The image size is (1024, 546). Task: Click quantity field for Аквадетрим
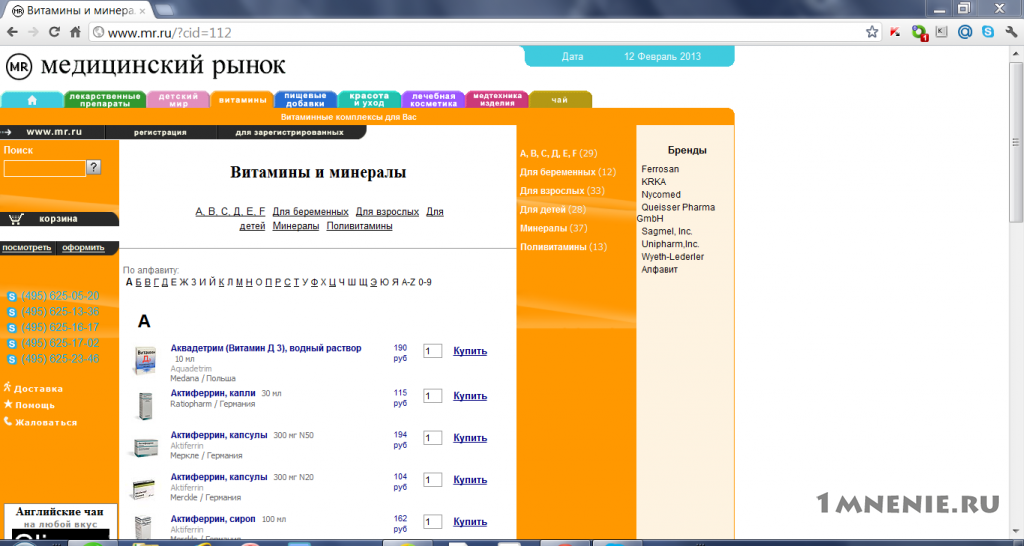pos(432,351)
